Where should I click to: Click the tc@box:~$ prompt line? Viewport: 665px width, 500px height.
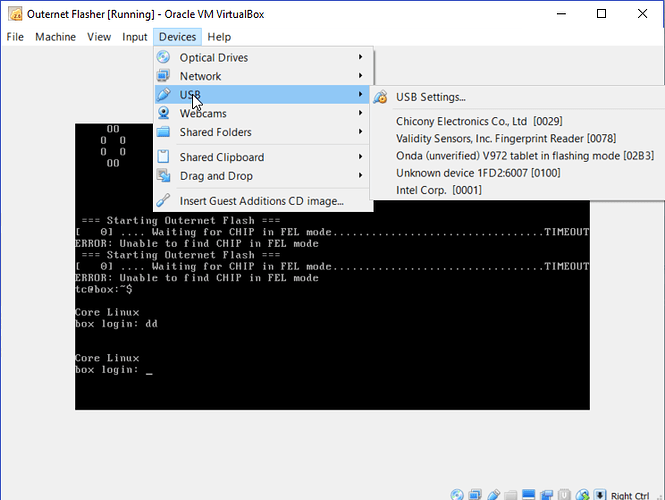tap(104, 289)
